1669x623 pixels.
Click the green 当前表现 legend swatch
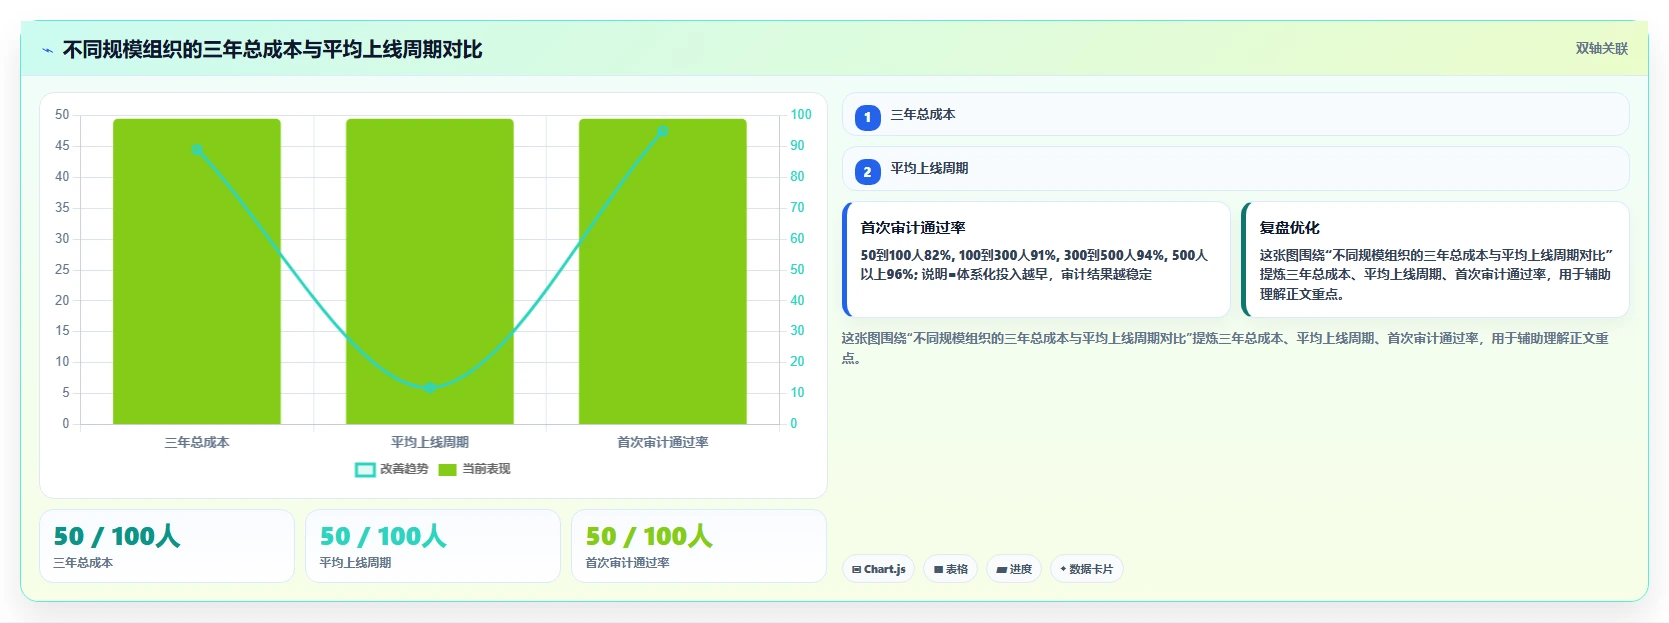[x=447, y=469]
